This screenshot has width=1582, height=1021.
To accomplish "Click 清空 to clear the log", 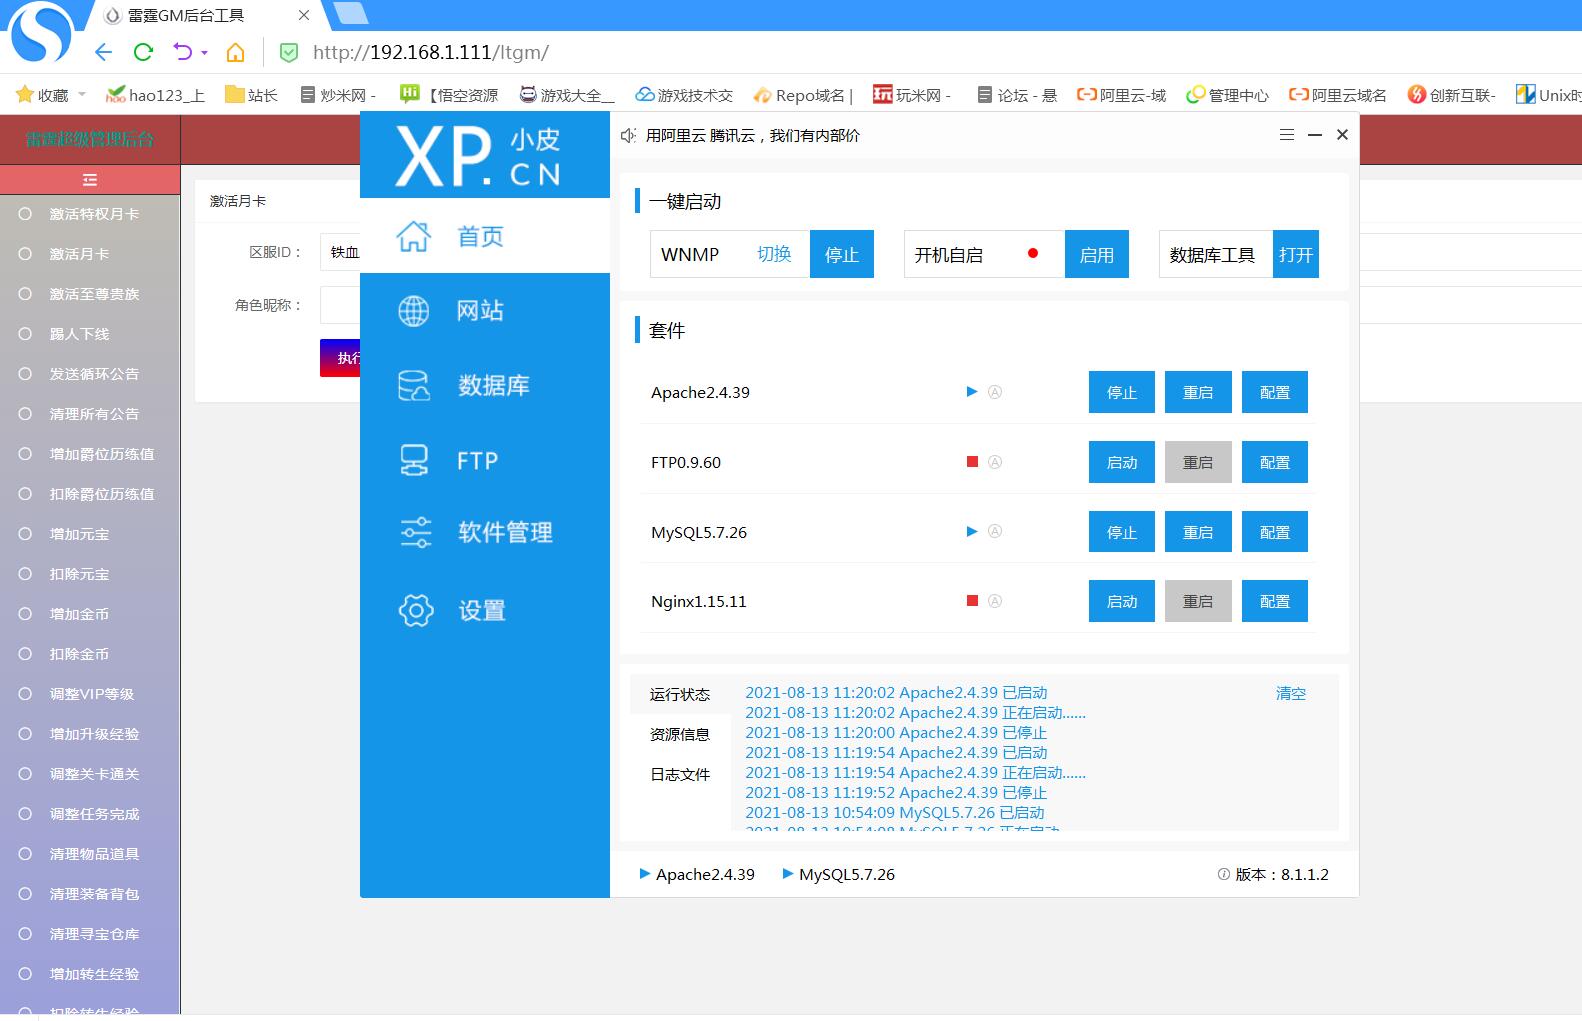I will pyautogui.click(x=1290, y=693).
